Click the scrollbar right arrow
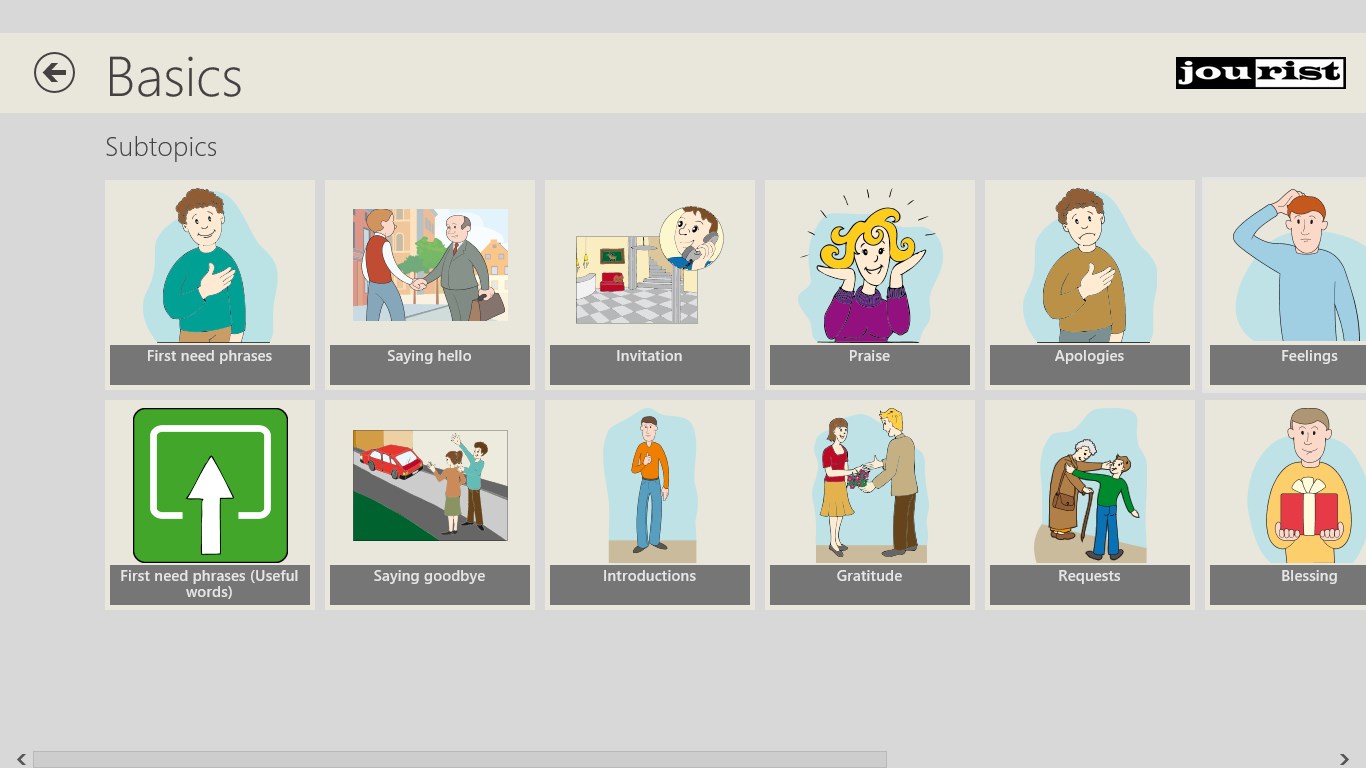The width and height of the screenshot is (1366, 768). click(x=1345, y=760)
